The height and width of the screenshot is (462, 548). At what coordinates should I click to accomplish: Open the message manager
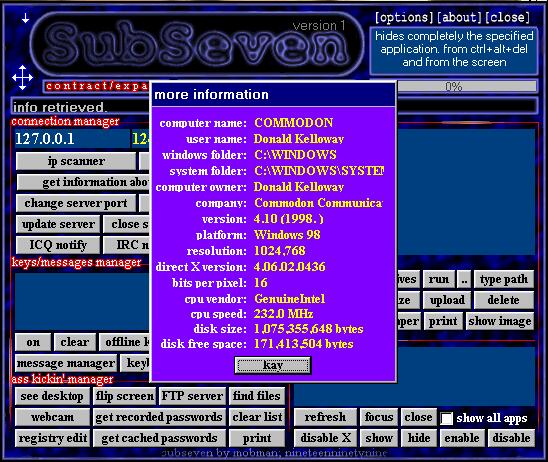[x=66, y=363]
